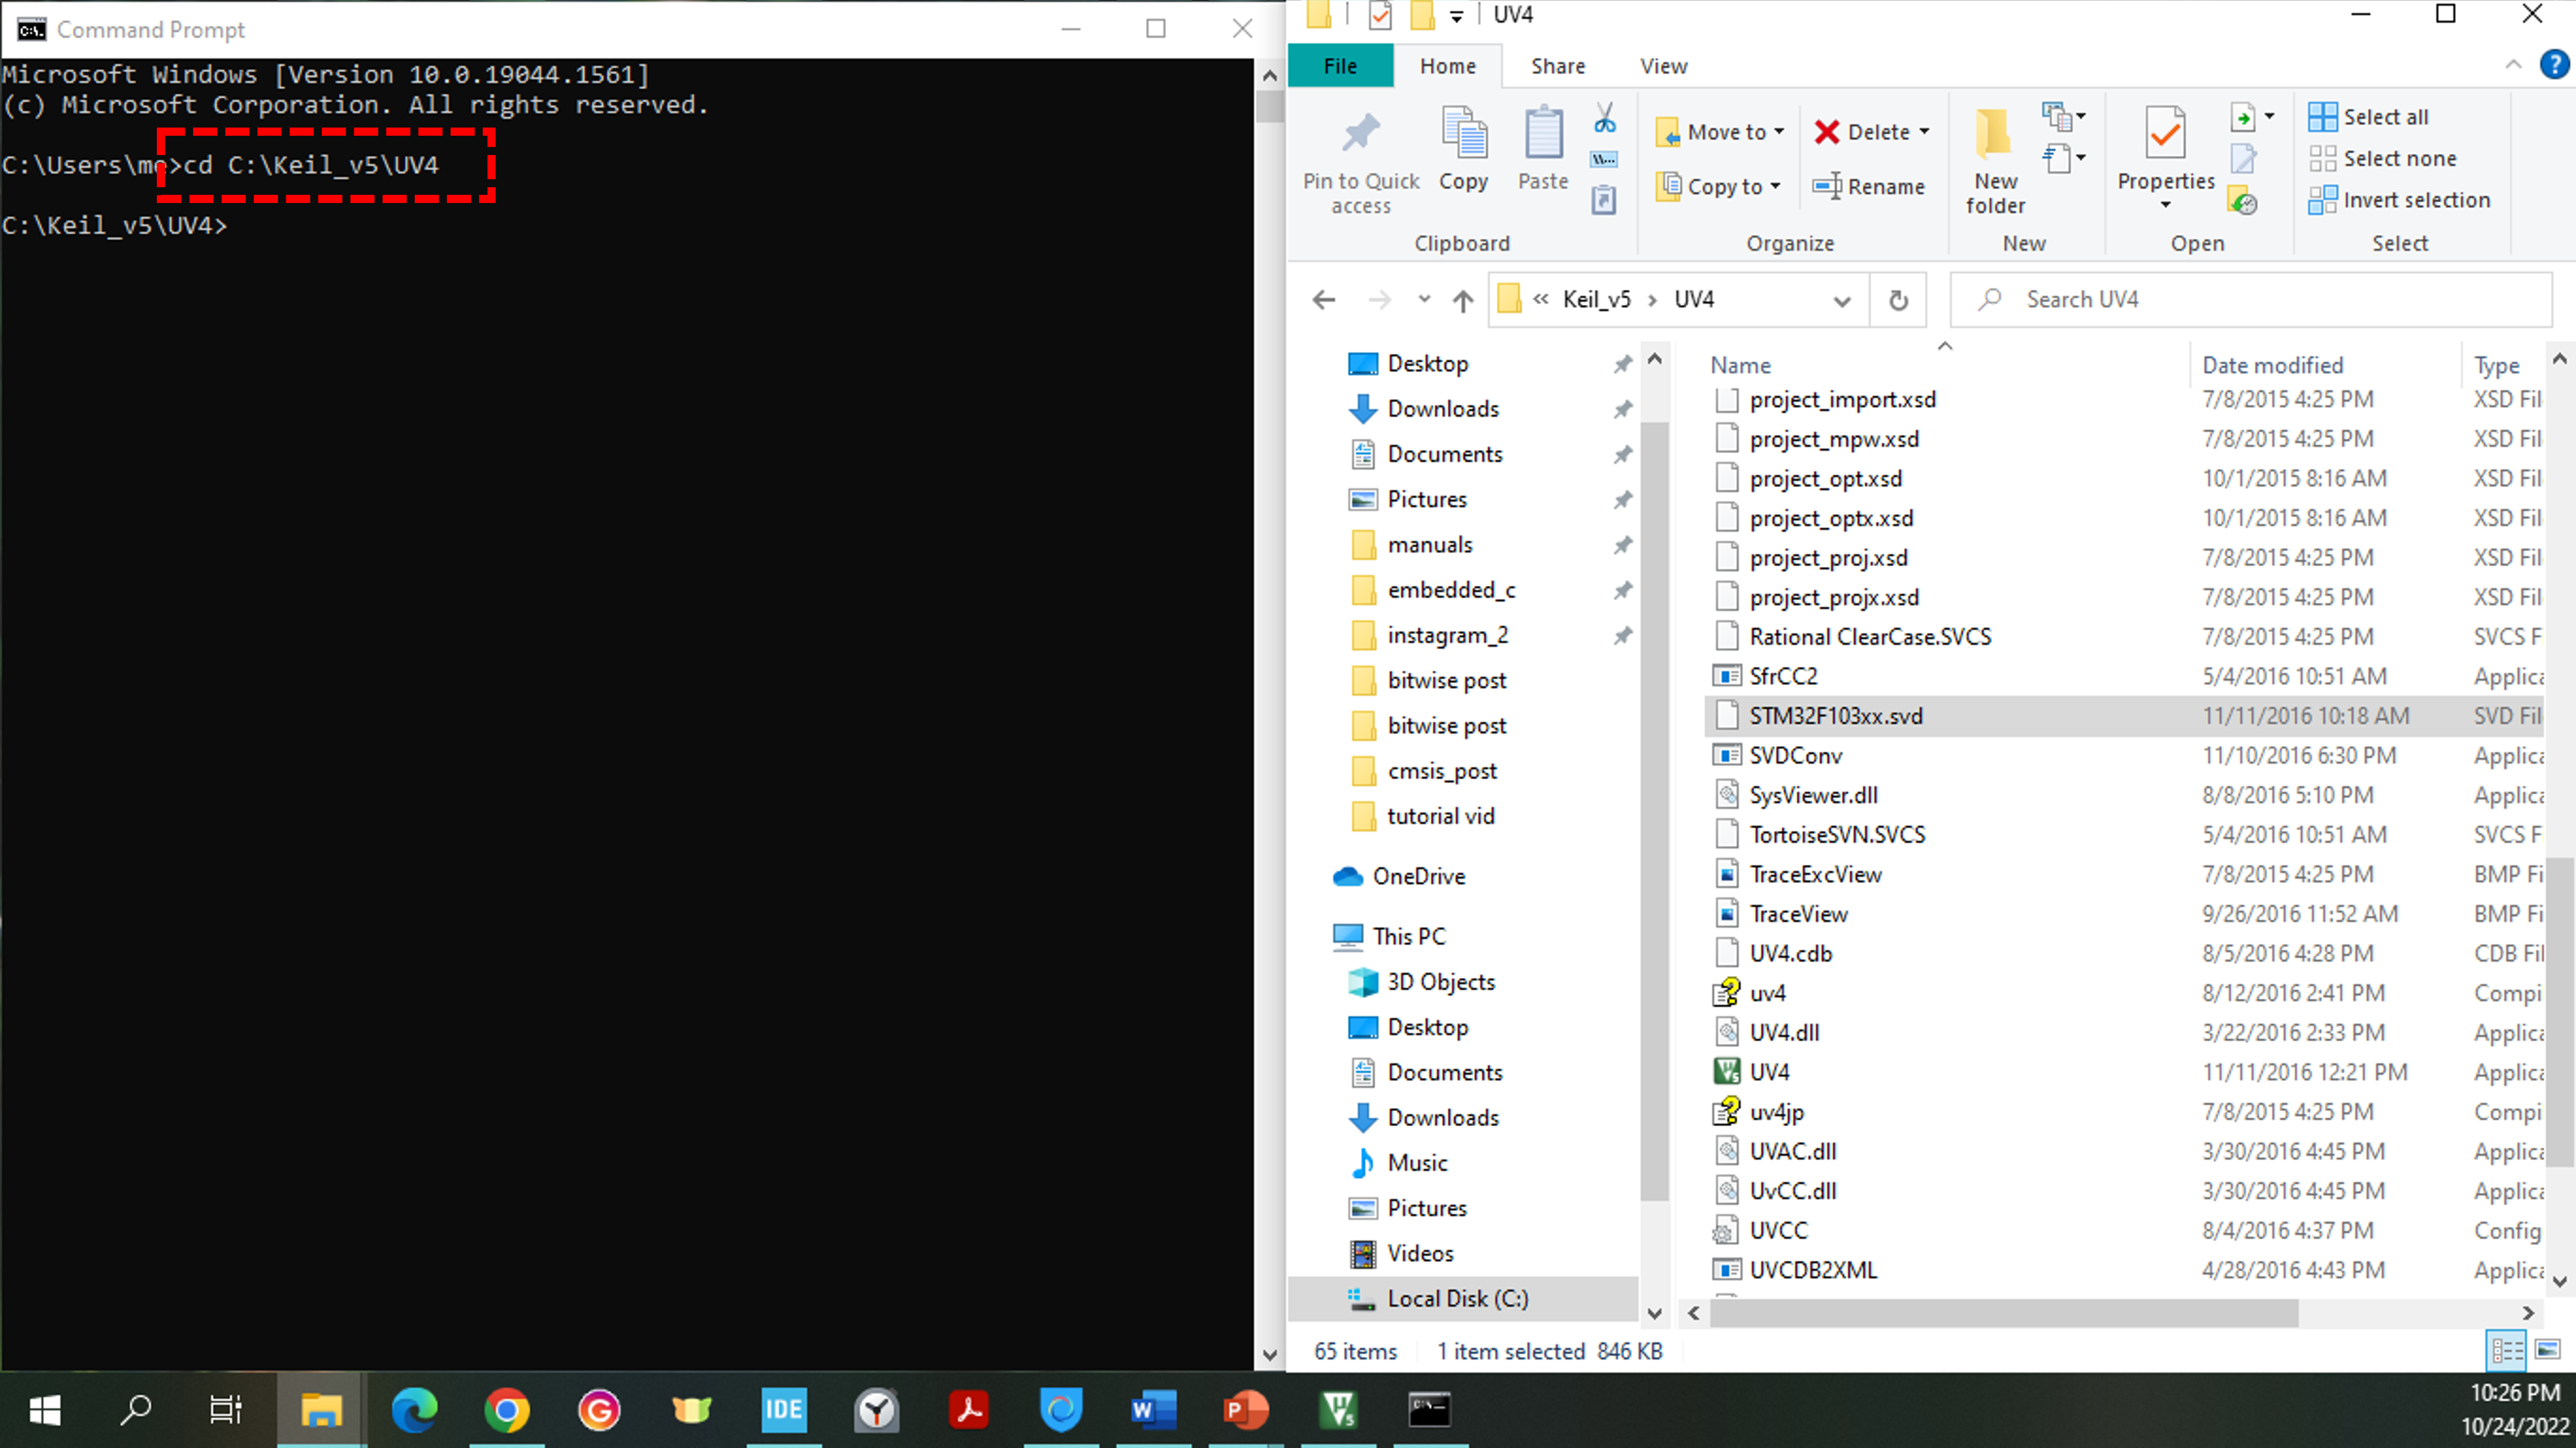Open the File menu tab
This screenshot has height=1448, width=2576.
pyautogui.click(x=1340, y=66)
